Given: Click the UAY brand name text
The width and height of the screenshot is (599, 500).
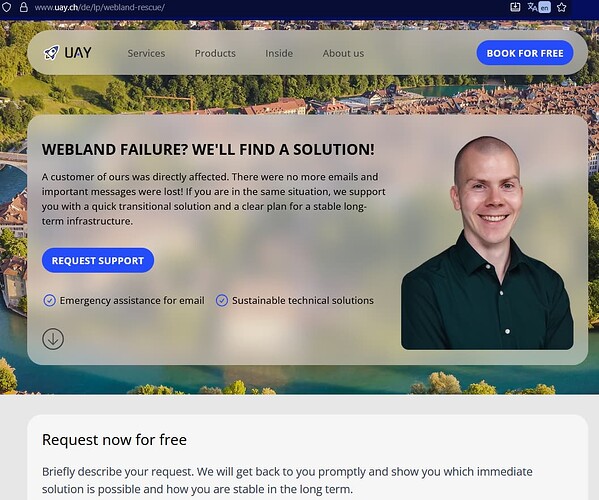Looking at the screenshot, I should click(x=78, y=53).
